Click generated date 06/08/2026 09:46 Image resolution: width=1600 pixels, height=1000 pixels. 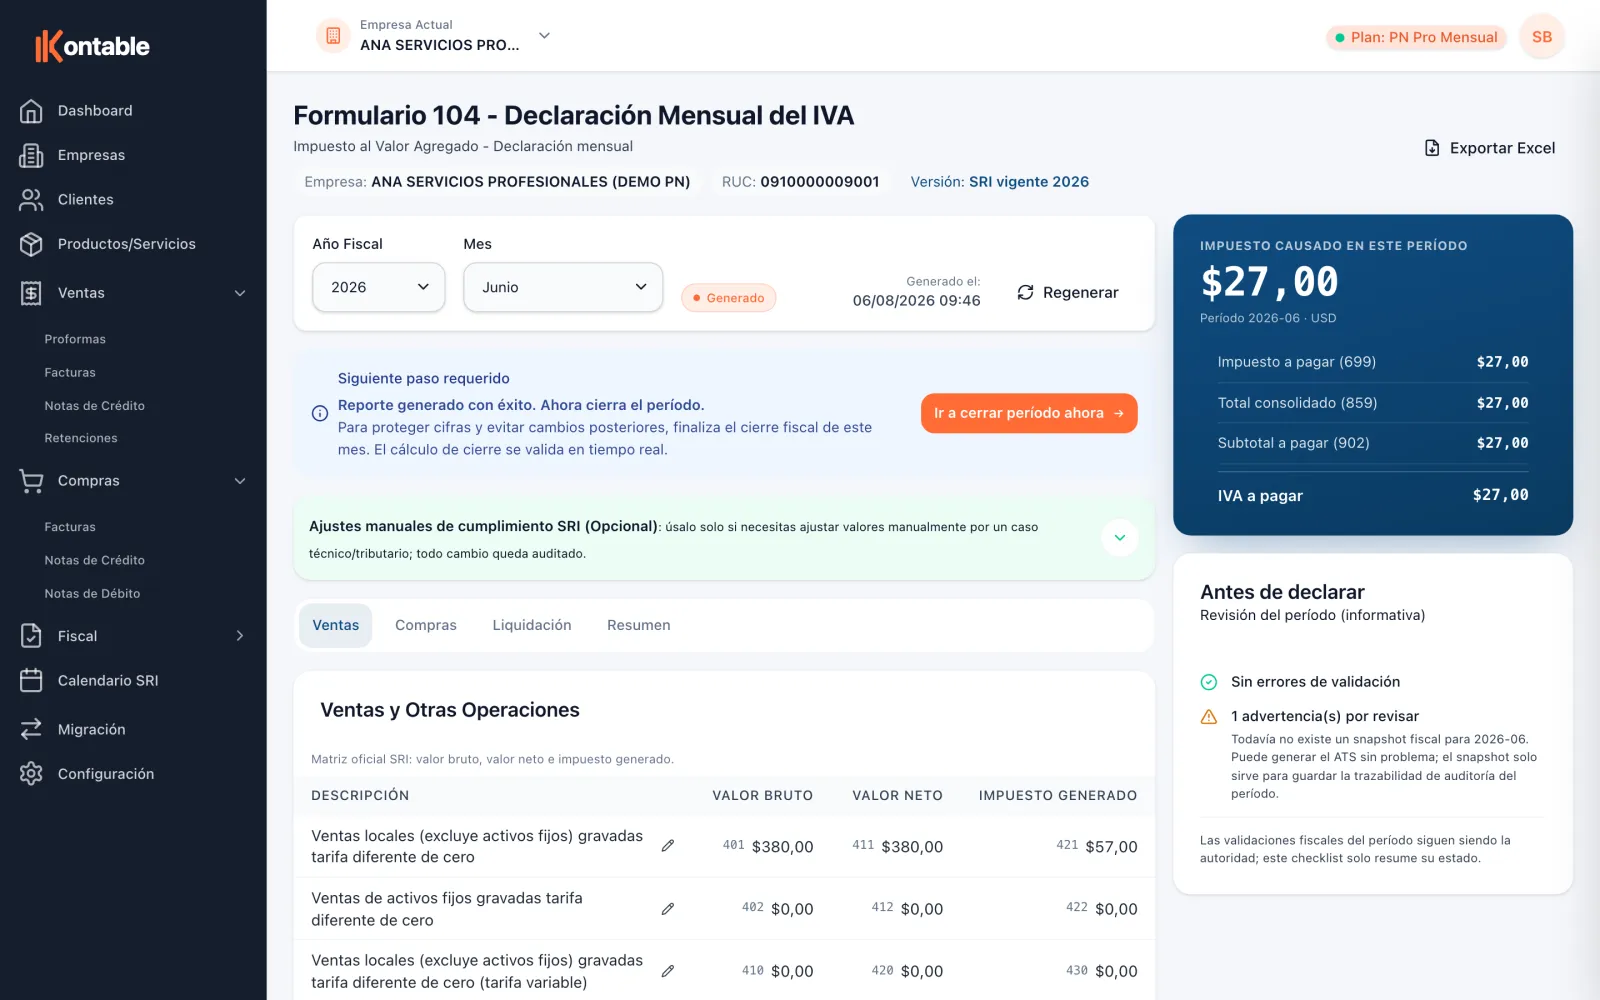(916, 300)
